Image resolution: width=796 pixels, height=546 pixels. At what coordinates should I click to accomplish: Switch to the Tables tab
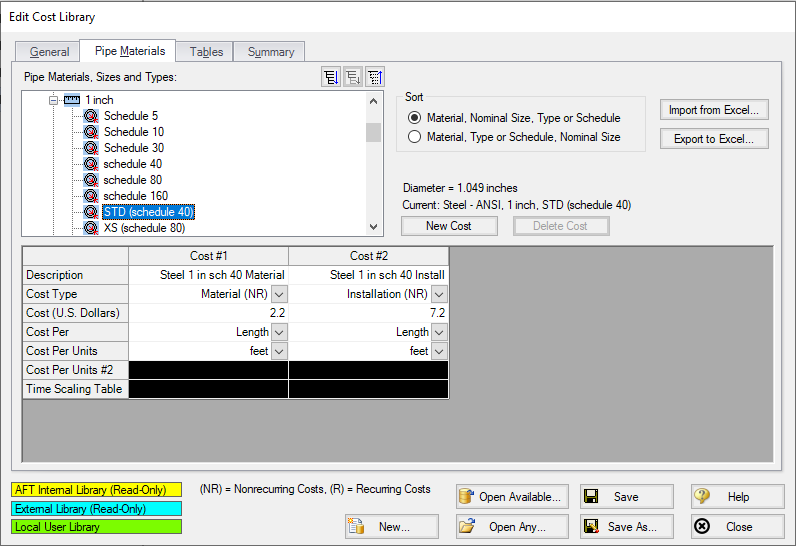[x=206, y=52]
